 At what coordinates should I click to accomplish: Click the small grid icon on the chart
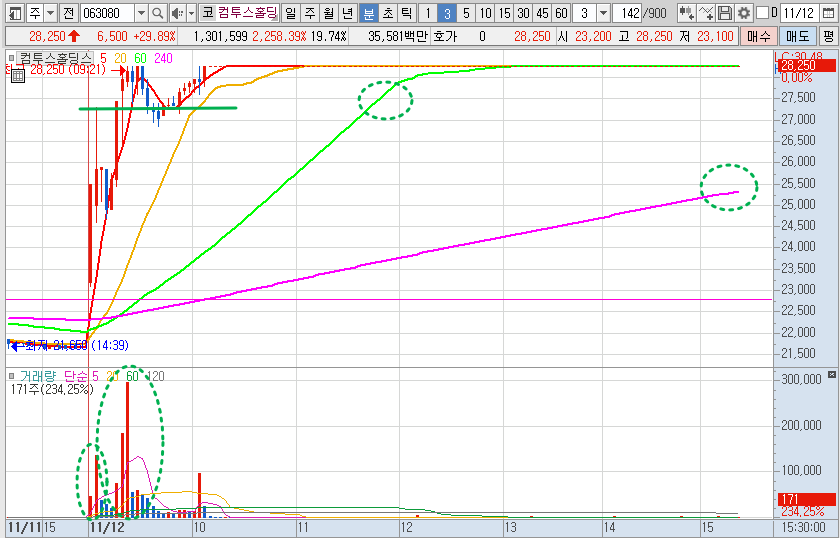[x=18, y=76]
